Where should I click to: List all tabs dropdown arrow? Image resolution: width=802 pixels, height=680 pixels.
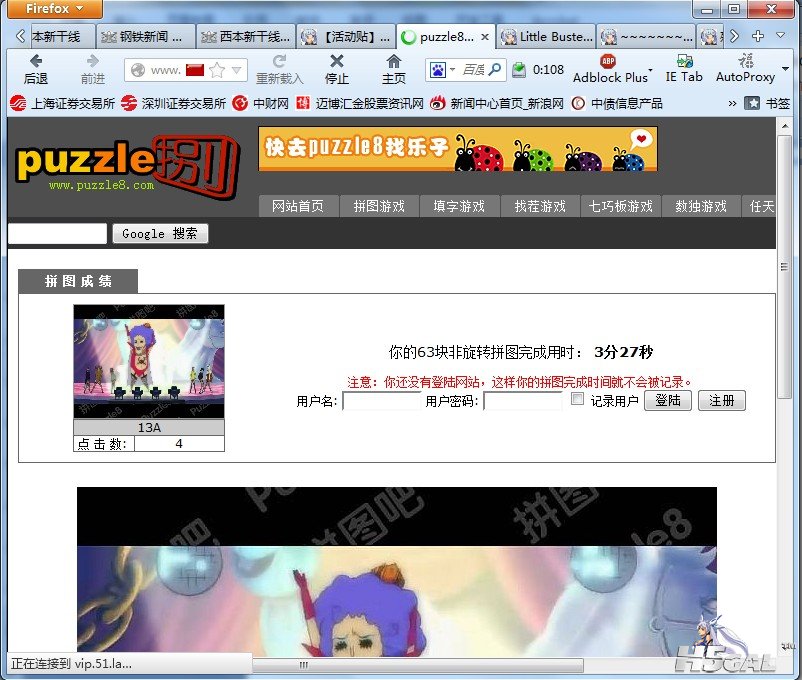781,36
